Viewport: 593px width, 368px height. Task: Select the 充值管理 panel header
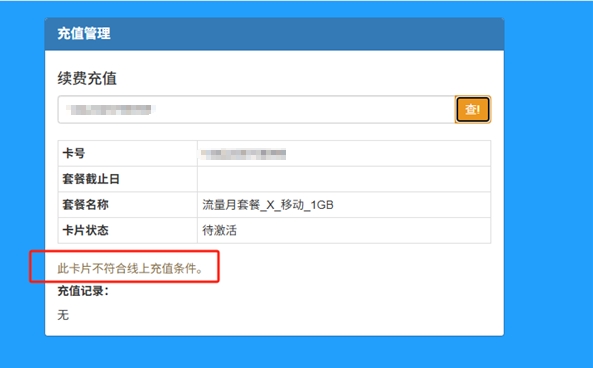274,34
